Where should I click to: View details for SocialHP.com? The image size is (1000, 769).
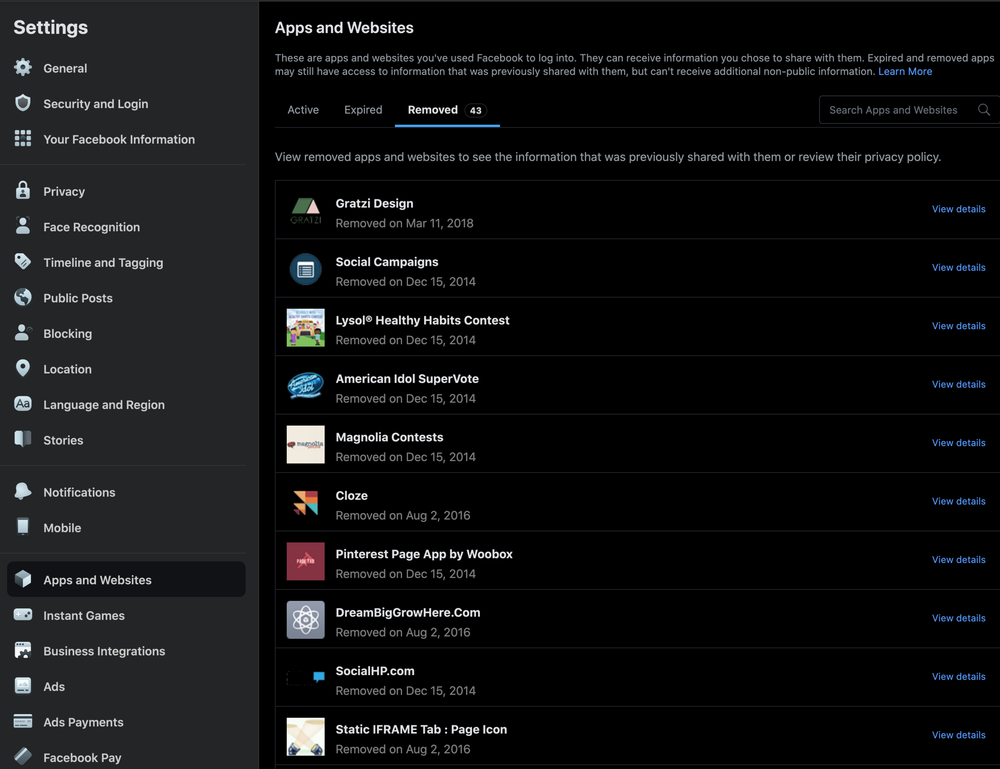coord(959,677)
